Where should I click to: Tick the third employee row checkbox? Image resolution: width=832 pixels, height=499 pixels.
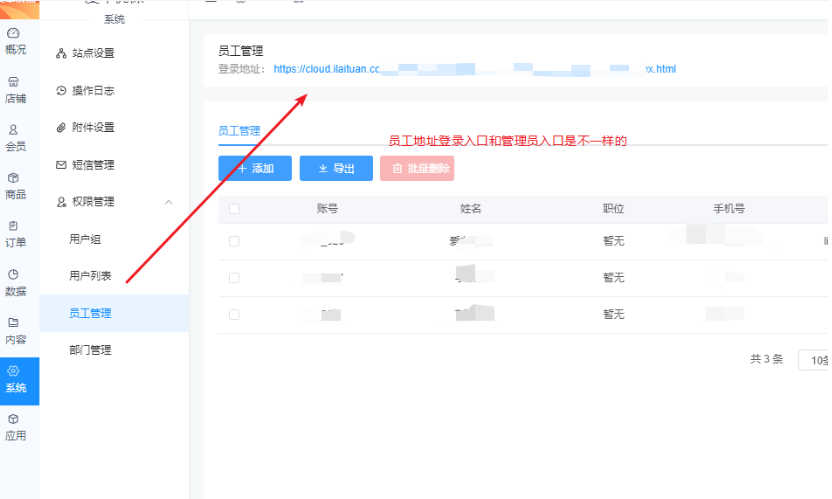click(234, 315)
